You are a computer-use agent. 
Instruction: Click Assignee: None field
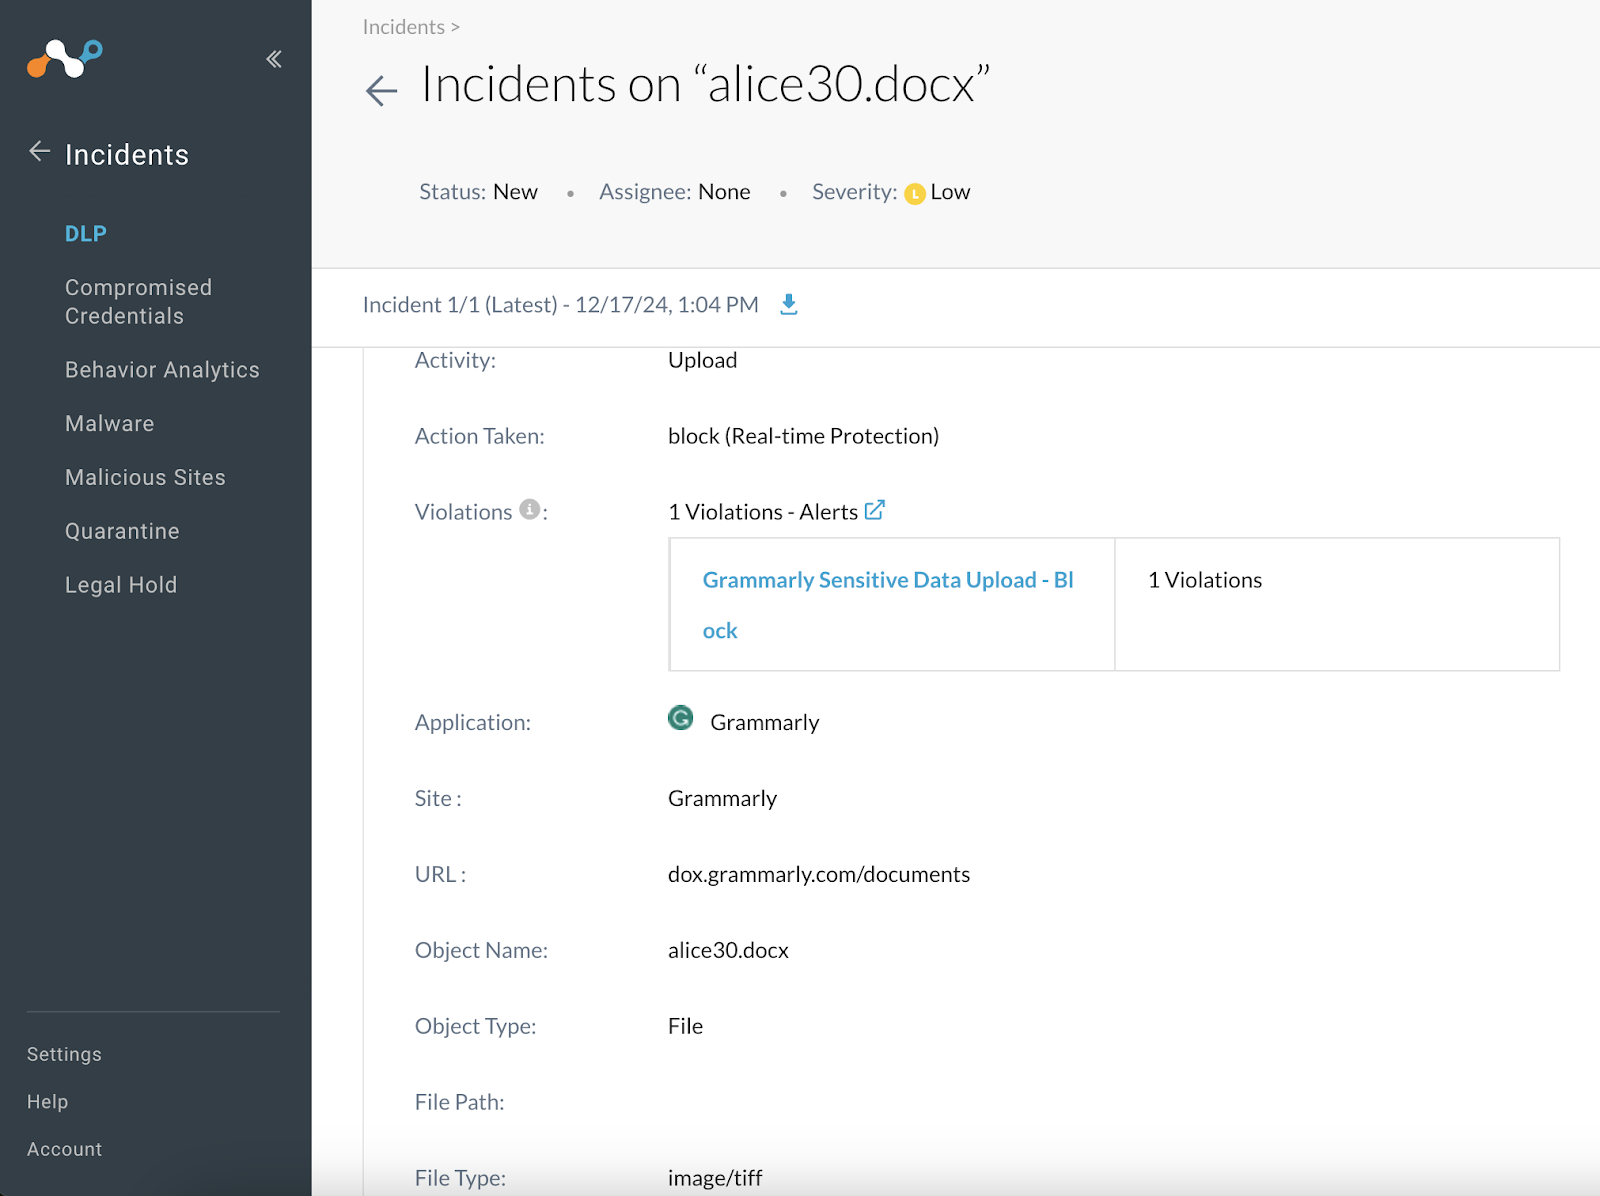675,192
